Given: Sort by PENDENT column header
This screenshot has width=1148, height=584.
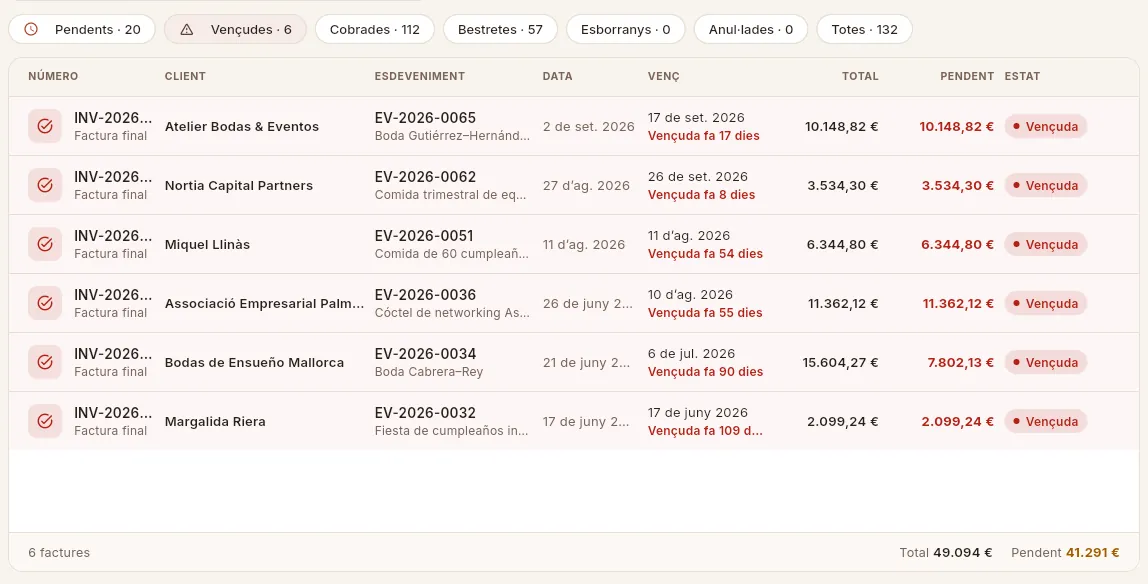Looking at the screenshot, I should (x=967, y=76).
